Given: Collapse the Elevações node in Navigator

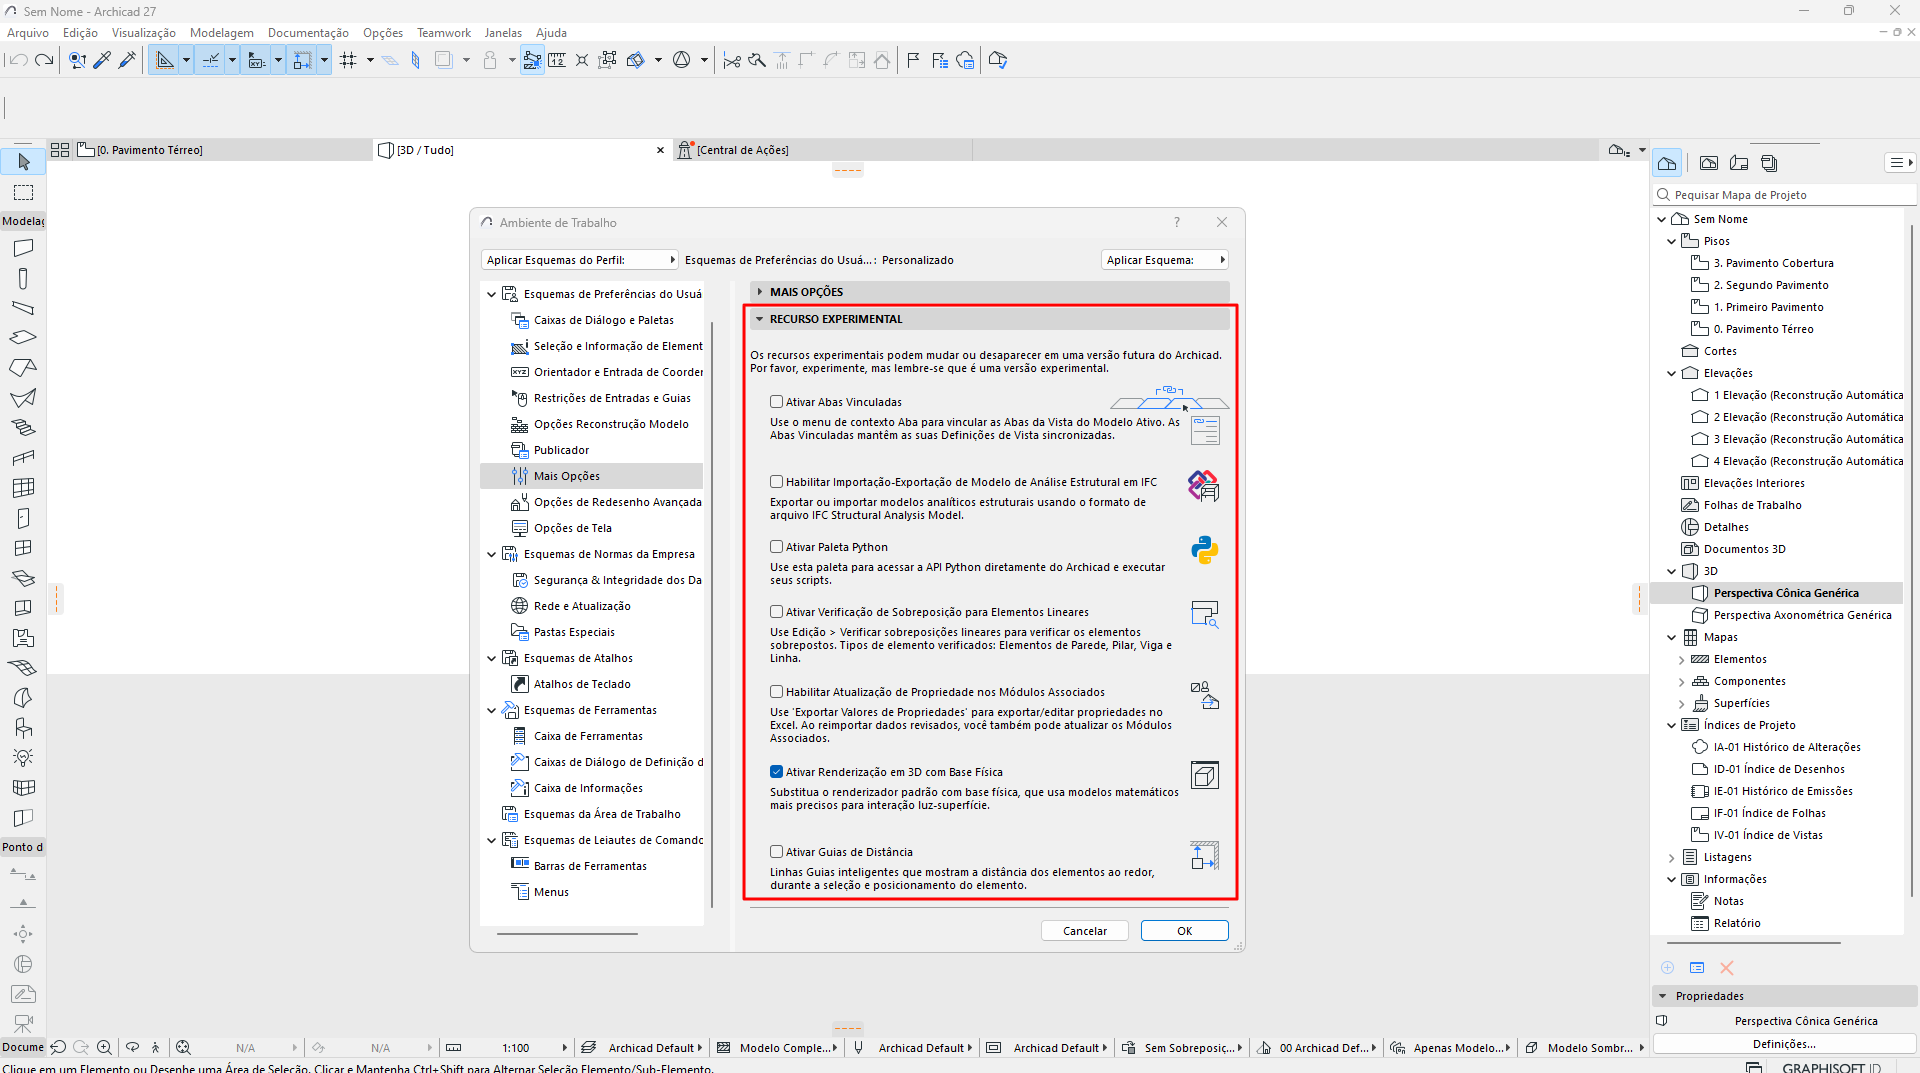Looking at the screenshot, I should tap(1671, 373).
